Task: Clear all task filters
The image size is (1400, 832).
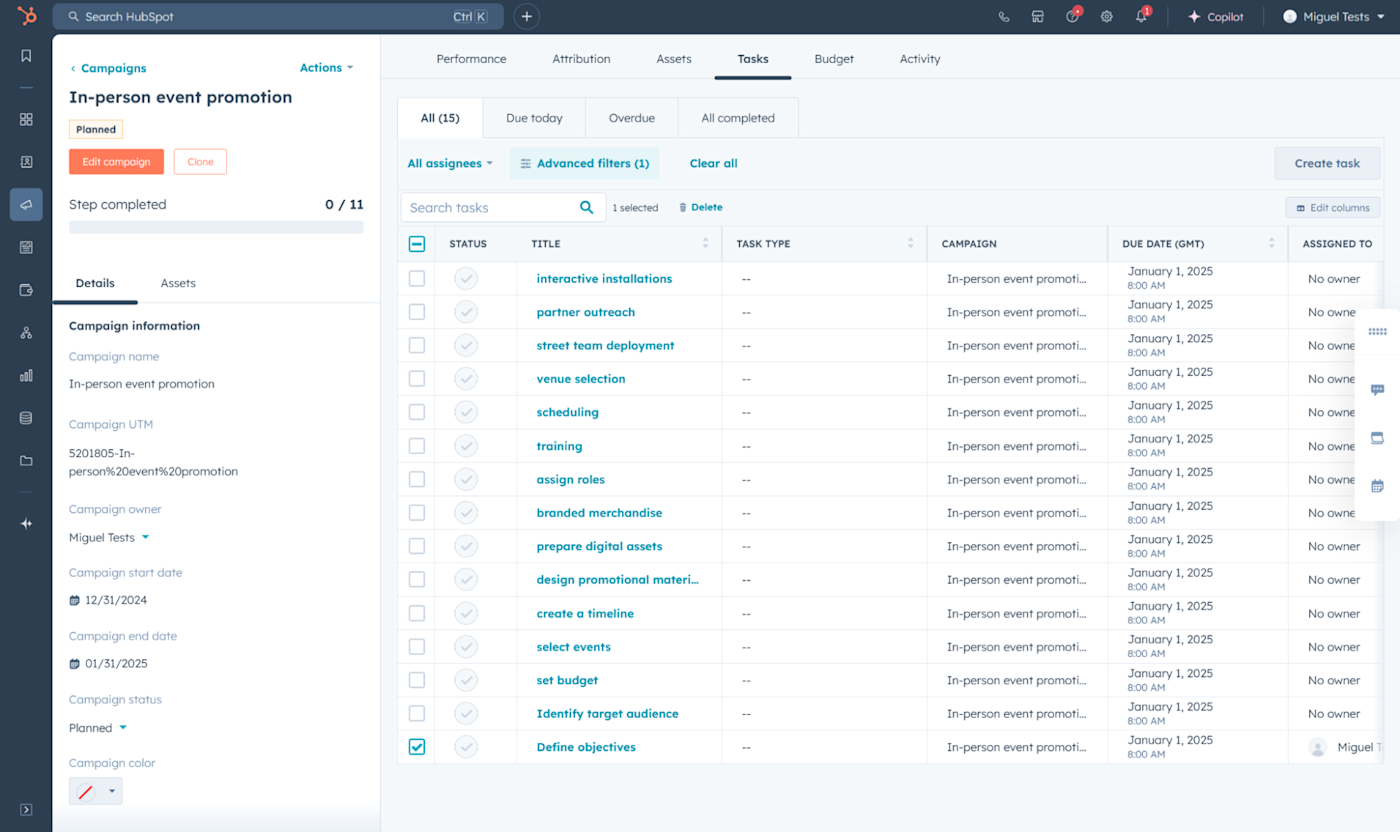Action: coord(714,163)
